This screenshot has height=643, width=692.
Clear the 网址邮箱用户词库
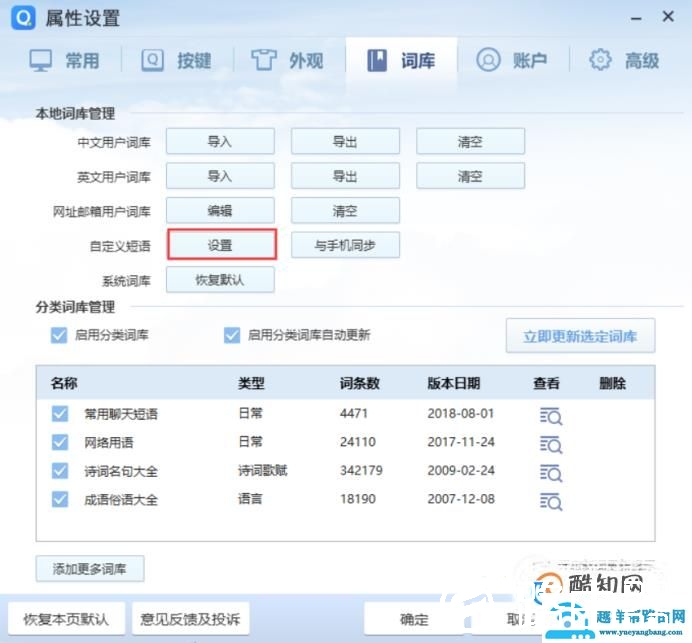(345, 210)
